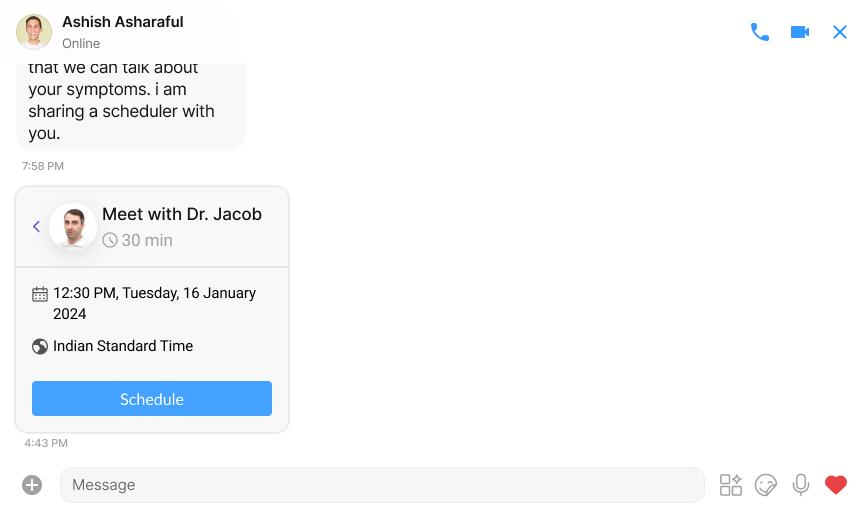Click in the Message input field
This screenshot has width=868, height=517.
click(382, 485)
